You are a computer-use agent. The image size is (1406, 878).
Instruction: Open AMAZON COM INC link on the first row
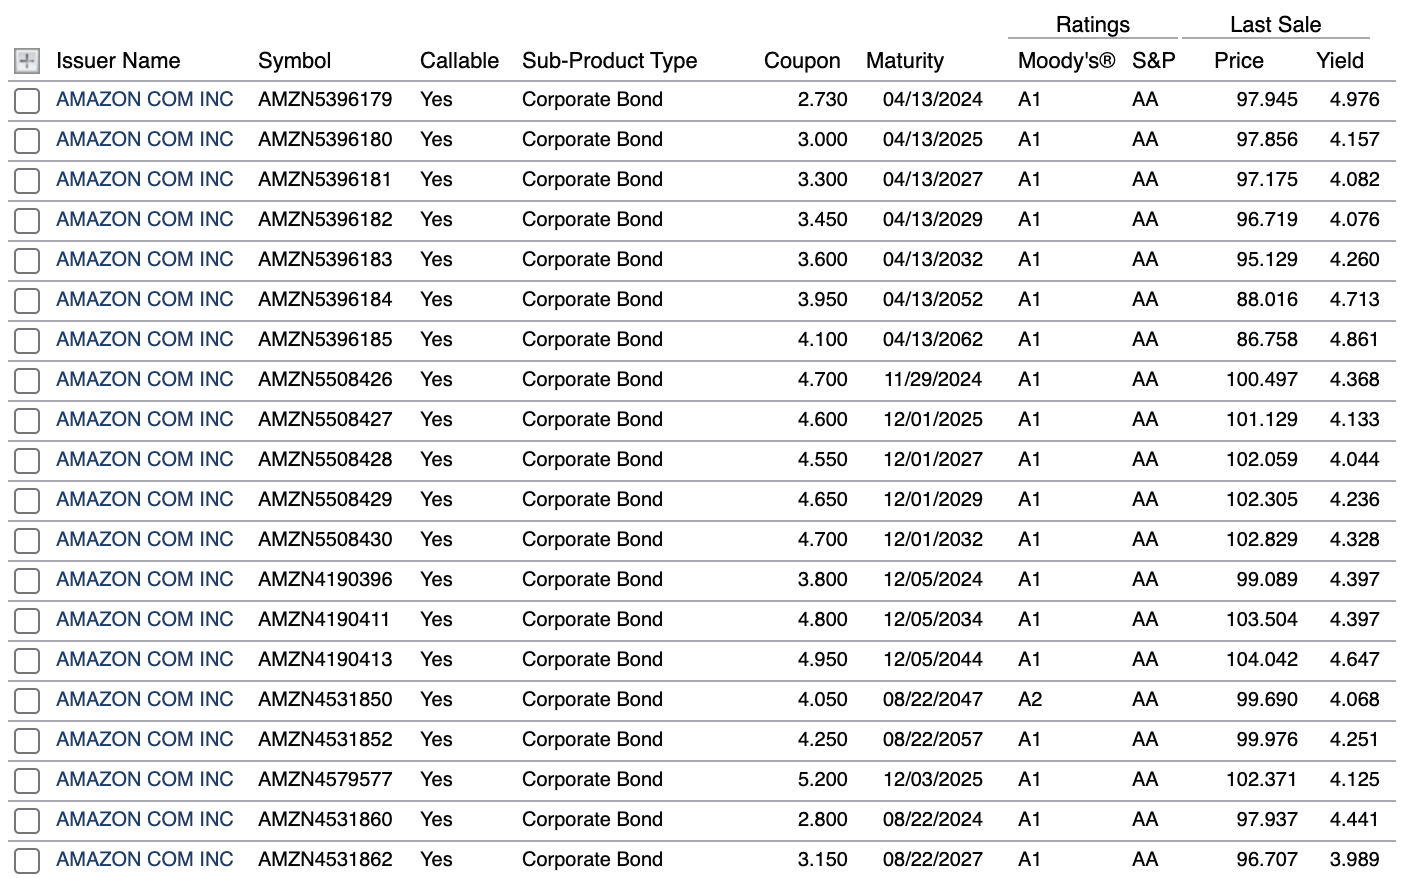tap(144, 99)
